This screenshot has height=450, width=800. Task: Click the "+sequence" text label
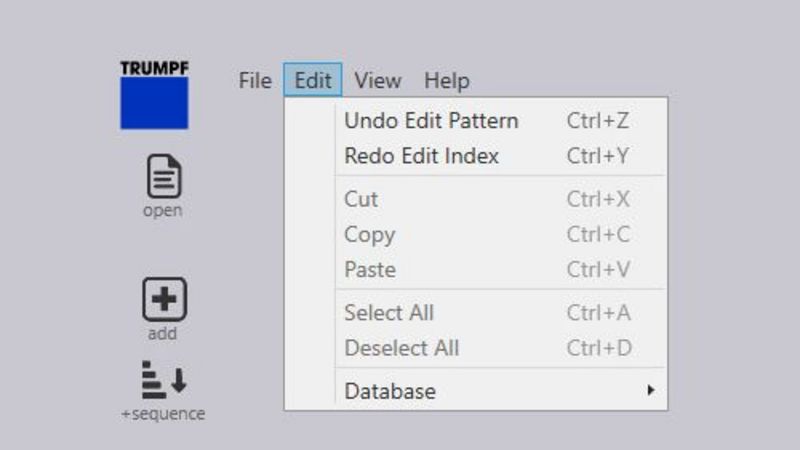click(162, 414)
